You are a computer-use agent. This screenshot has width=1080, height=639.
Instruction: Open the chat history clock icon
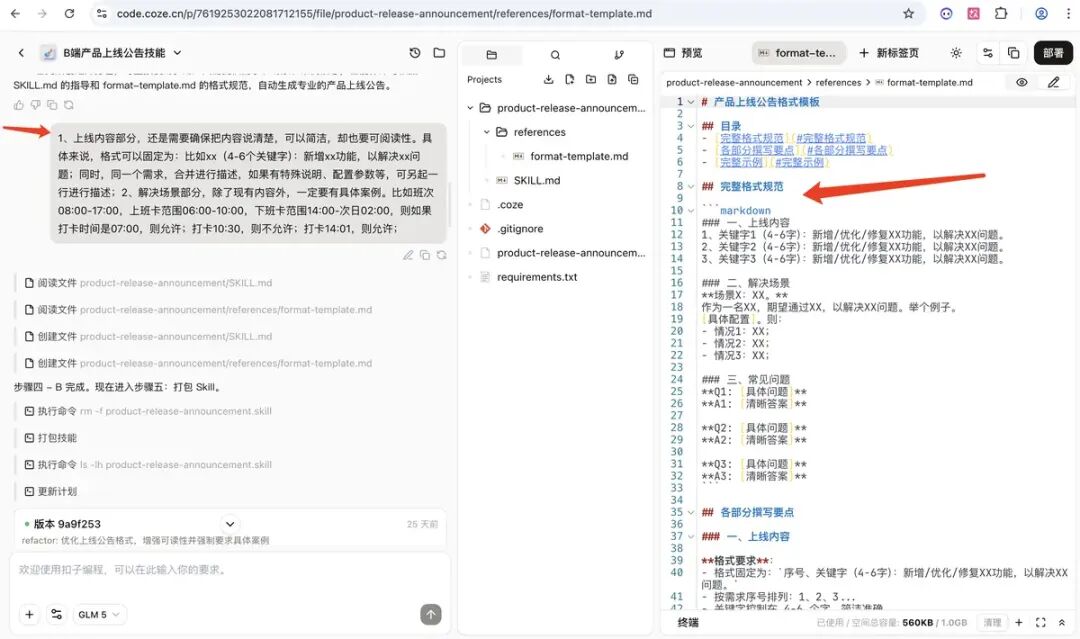pyautogui.click(x=415, y=52)
